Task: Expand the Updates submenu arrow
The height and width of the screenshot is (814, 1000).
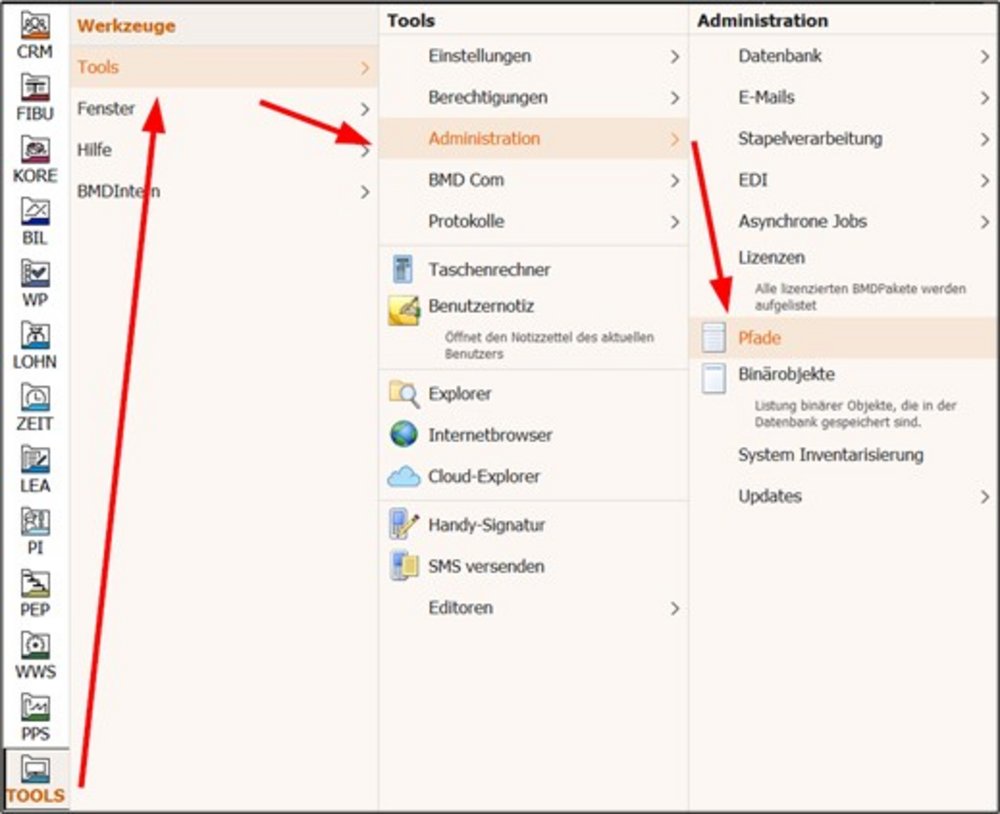Action: point(985,497)
